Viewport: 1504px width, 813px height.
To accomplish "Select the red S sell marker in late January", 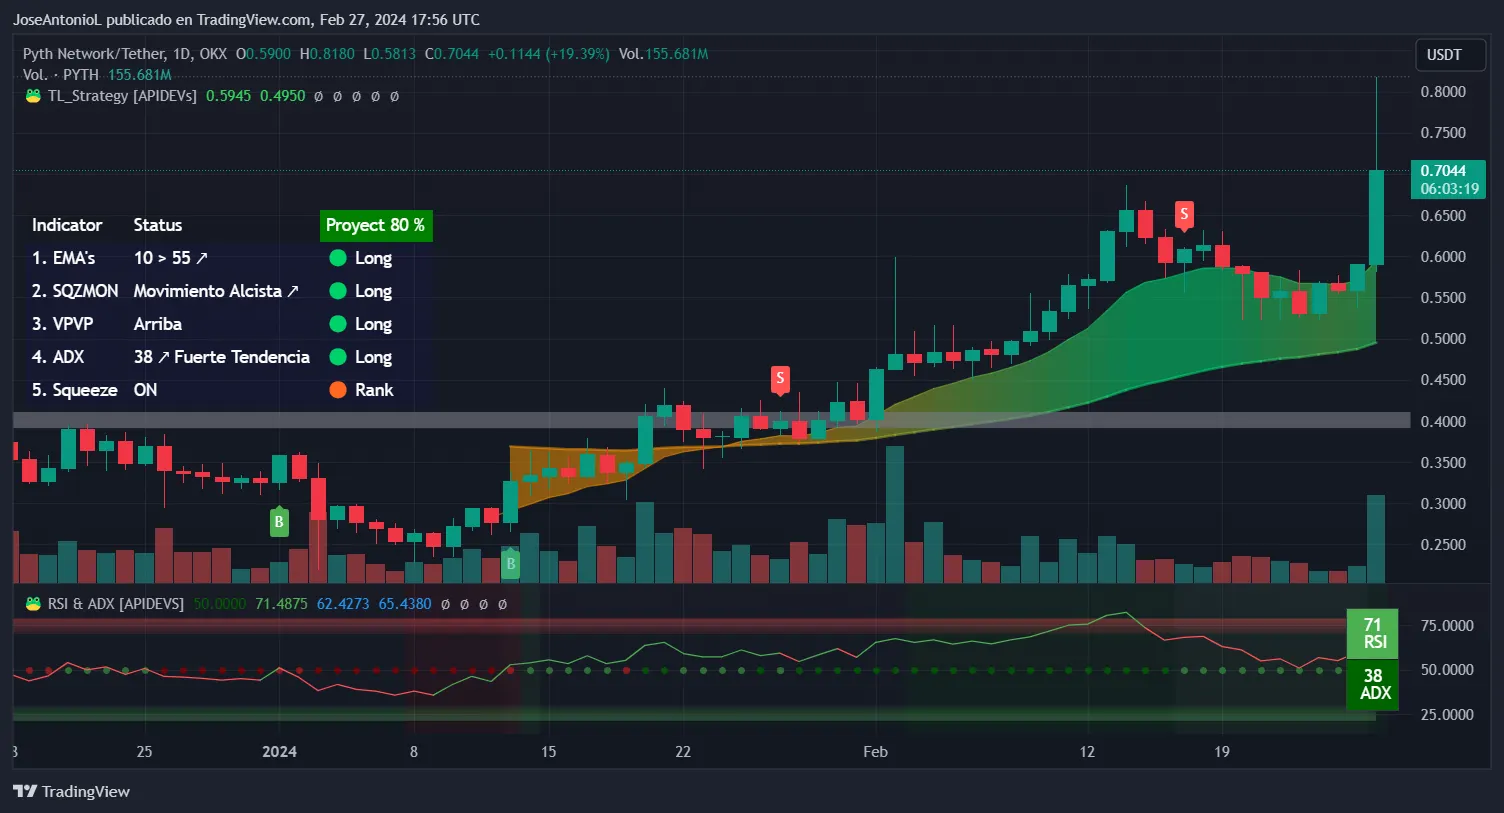I will tap(780, 379).
